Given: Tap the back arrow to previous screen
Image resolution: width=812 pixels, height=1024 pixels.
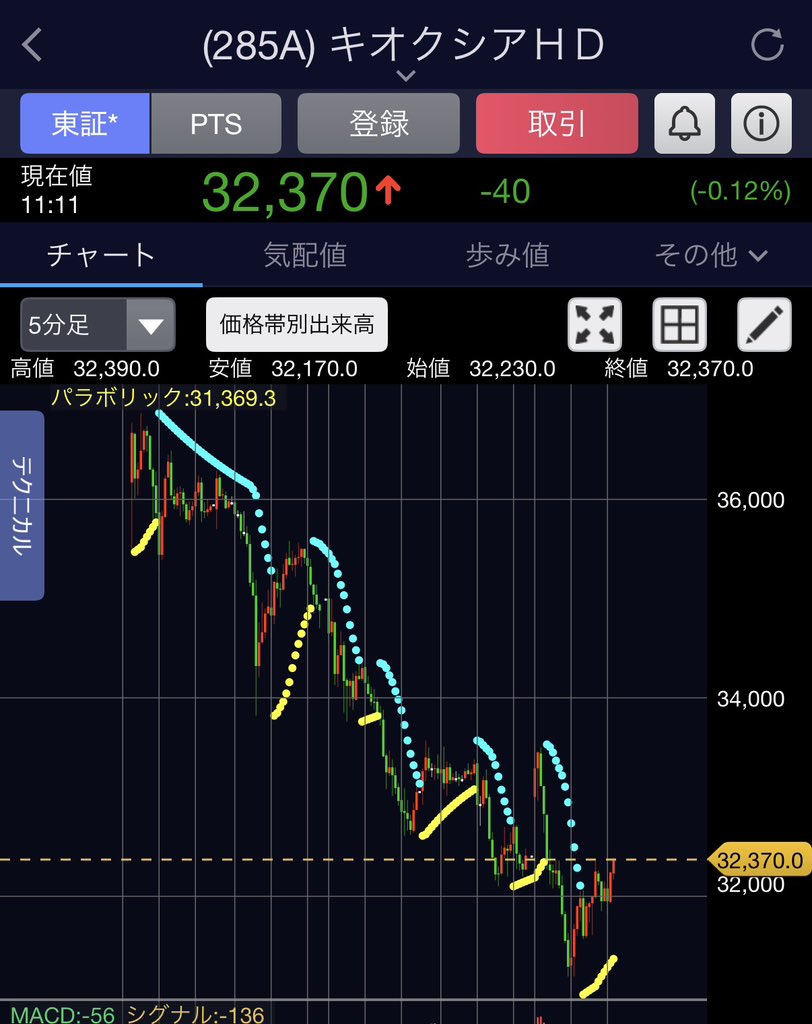Looking at the screenshot, I should [32, 45].
